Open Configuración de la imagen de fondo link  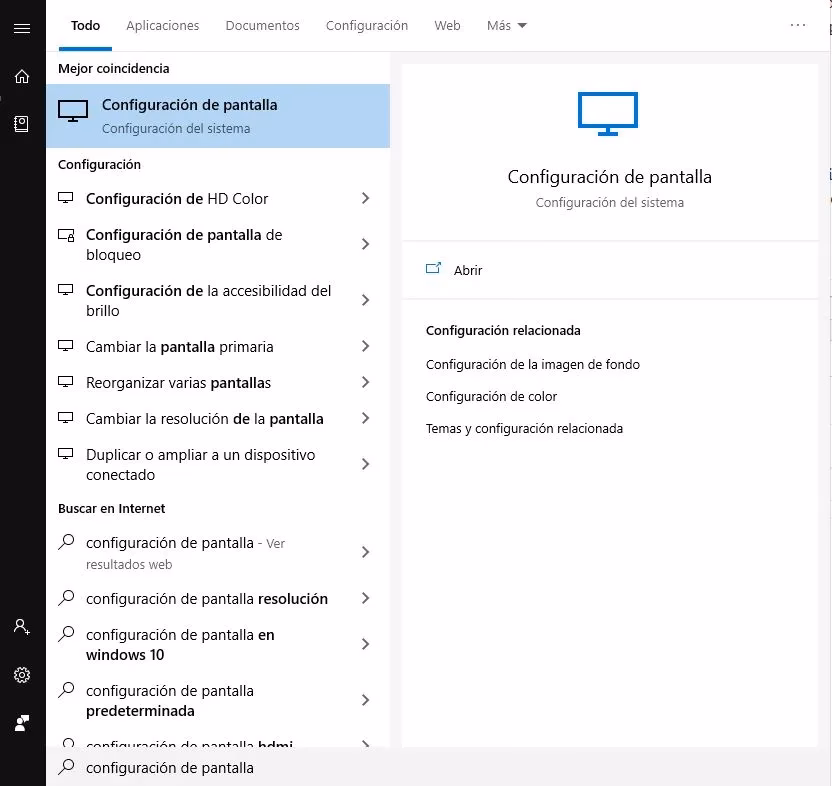click(x=533, y=365)
